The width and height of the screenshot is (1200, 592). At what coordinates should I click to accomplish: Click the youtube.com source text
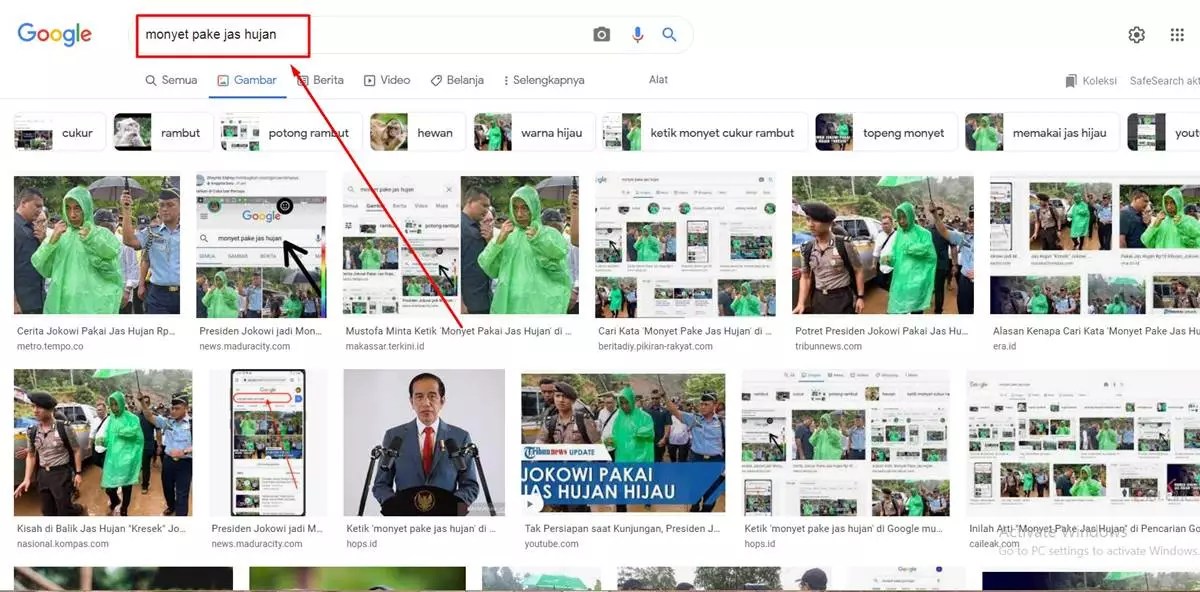(551, 544)
